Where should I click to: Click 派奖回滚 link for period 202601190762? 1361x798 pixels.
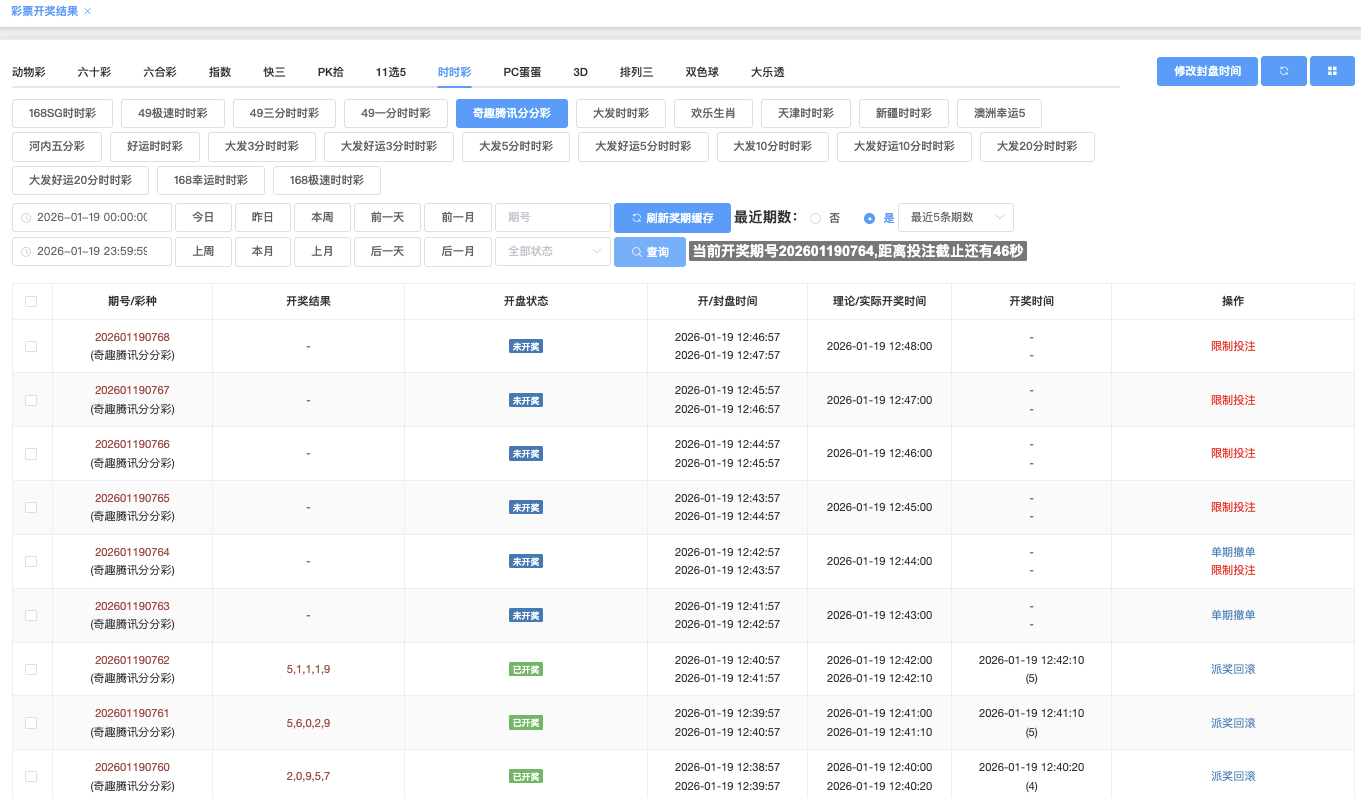coord(1232,669)
